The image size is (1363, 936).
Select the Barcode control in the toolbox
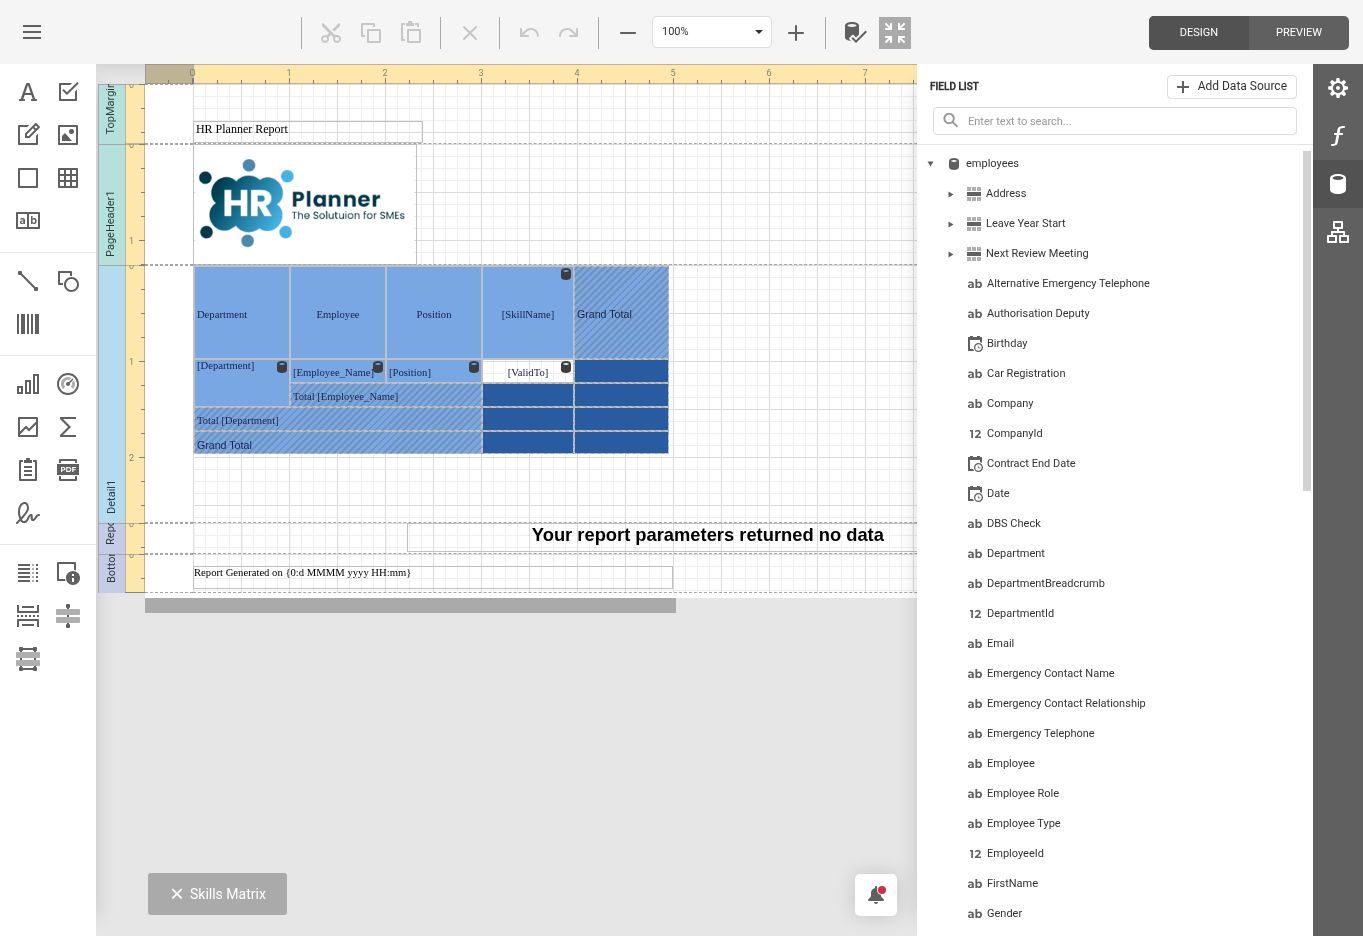pyautogui.click(x=28, y=324)
